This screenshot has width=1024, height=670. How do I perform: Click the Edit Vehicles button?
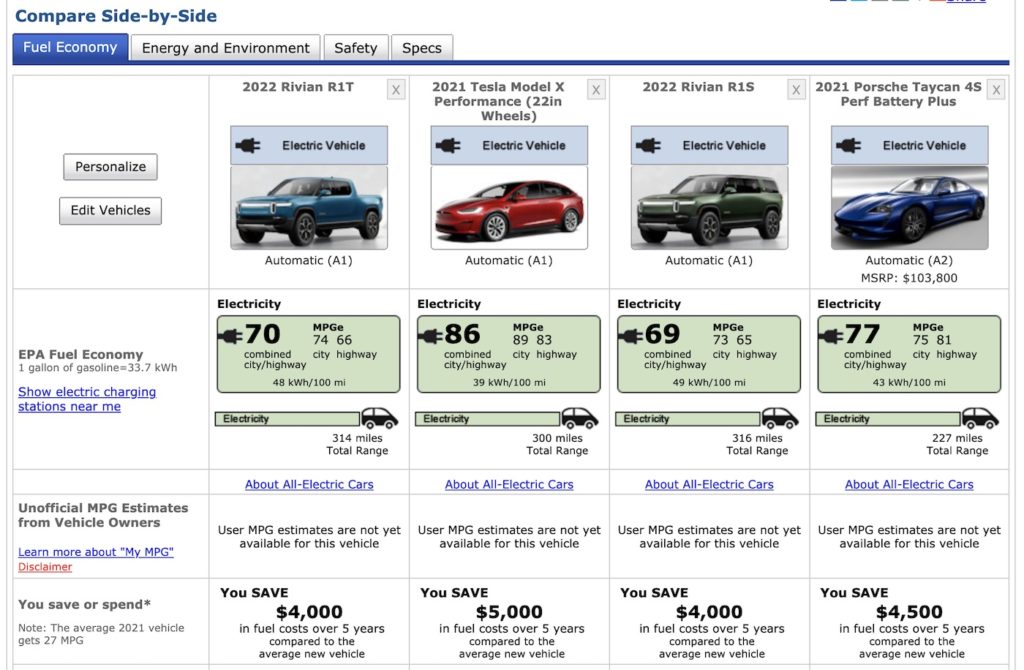click(110, 211)
